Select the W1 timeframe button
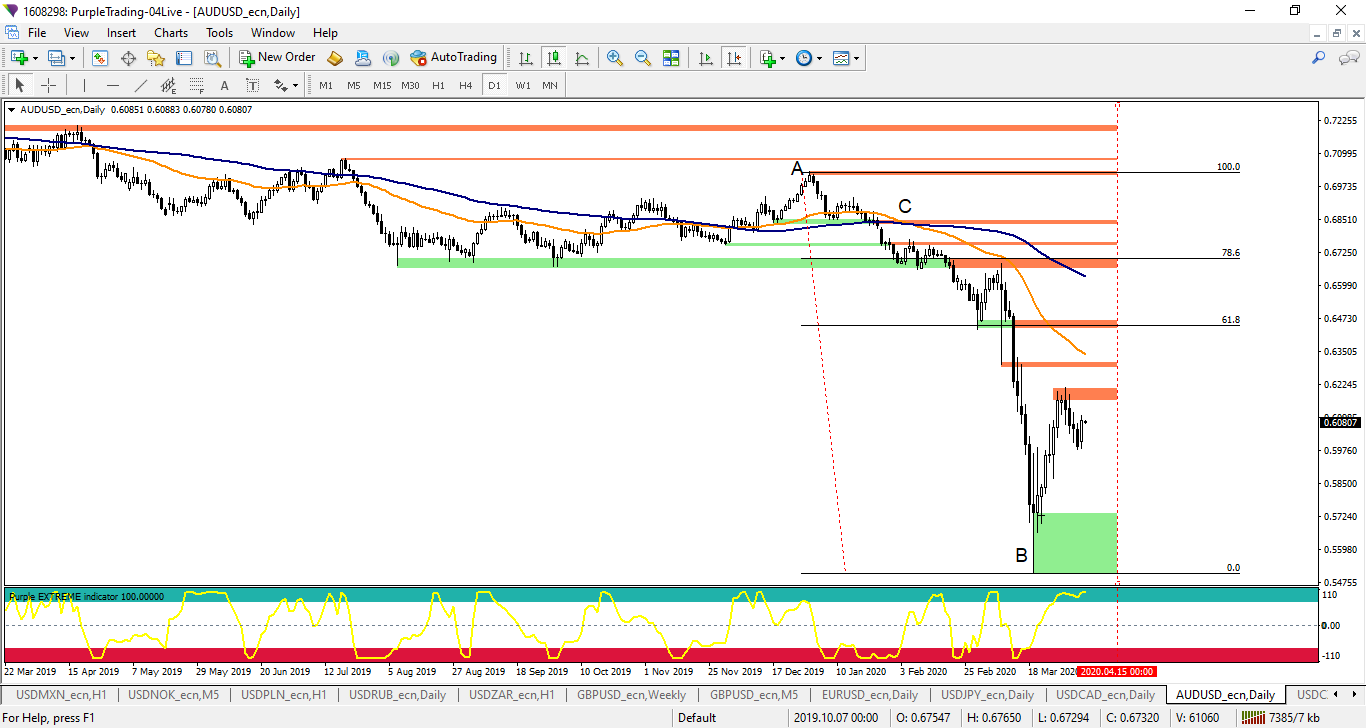 click(x=523, y=85)
